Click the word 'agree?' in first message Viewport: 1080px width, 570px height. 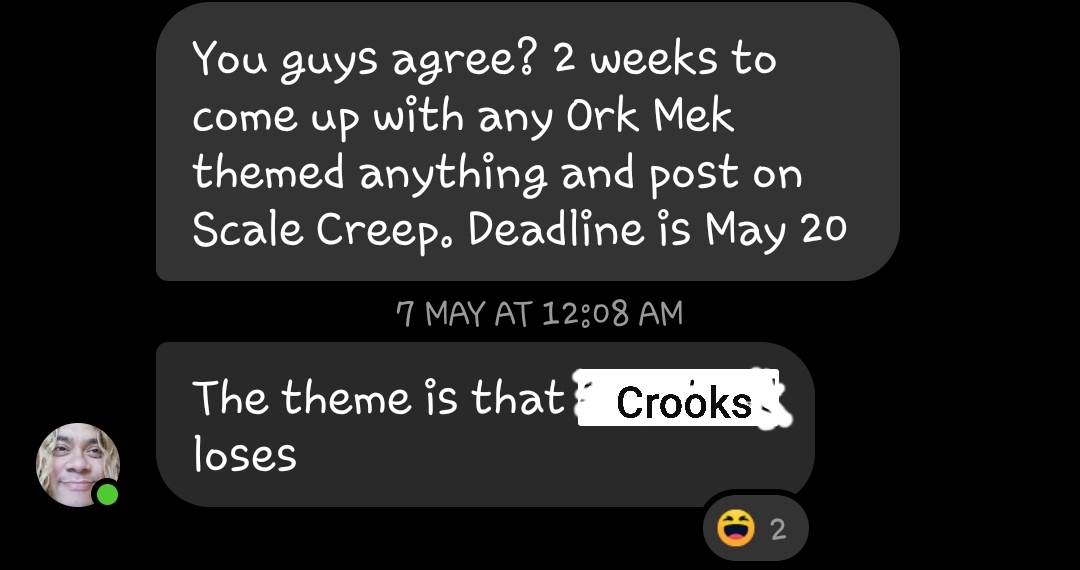point(463,61)
